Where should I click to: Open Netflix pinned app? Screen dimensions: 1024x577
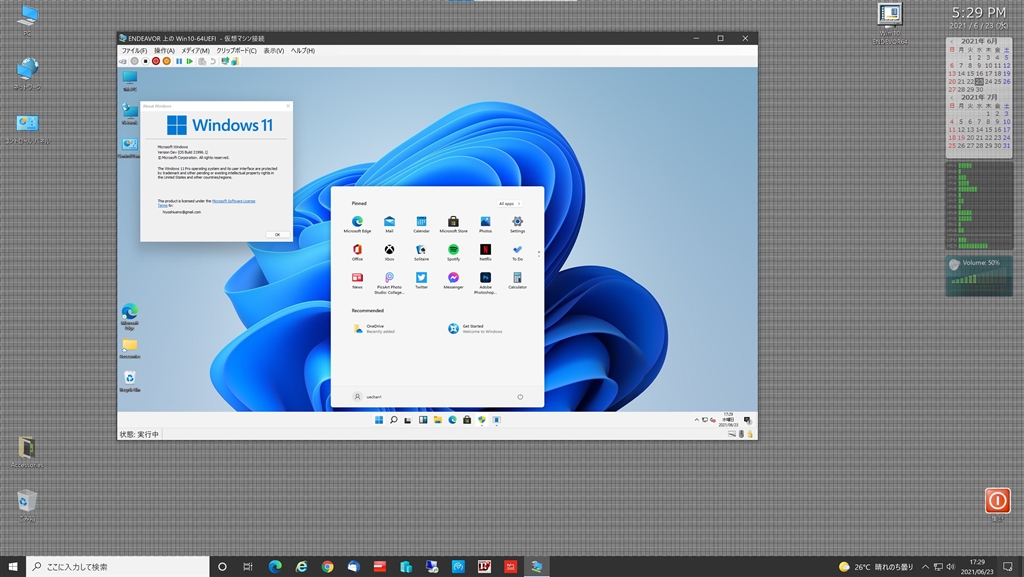[485, 250]
